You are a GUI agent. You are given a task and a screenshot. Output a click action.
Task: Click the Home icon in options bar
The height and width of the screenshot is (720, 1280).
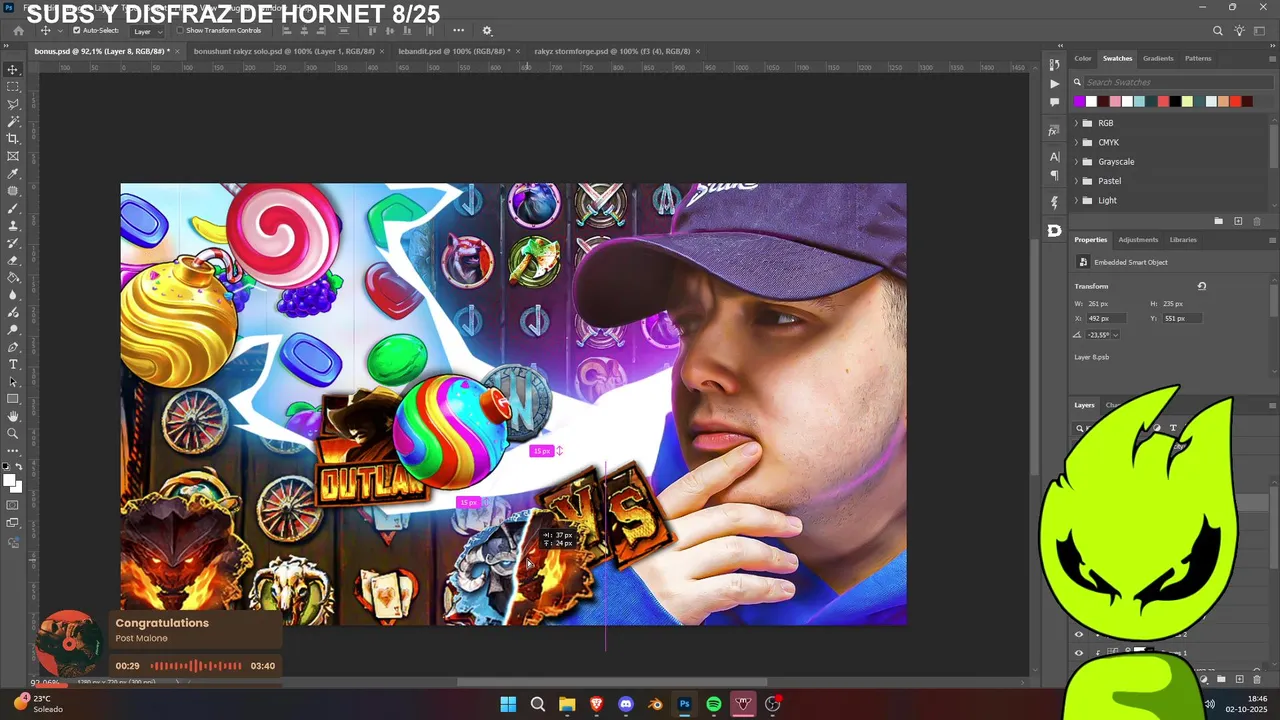pos(18,31)
